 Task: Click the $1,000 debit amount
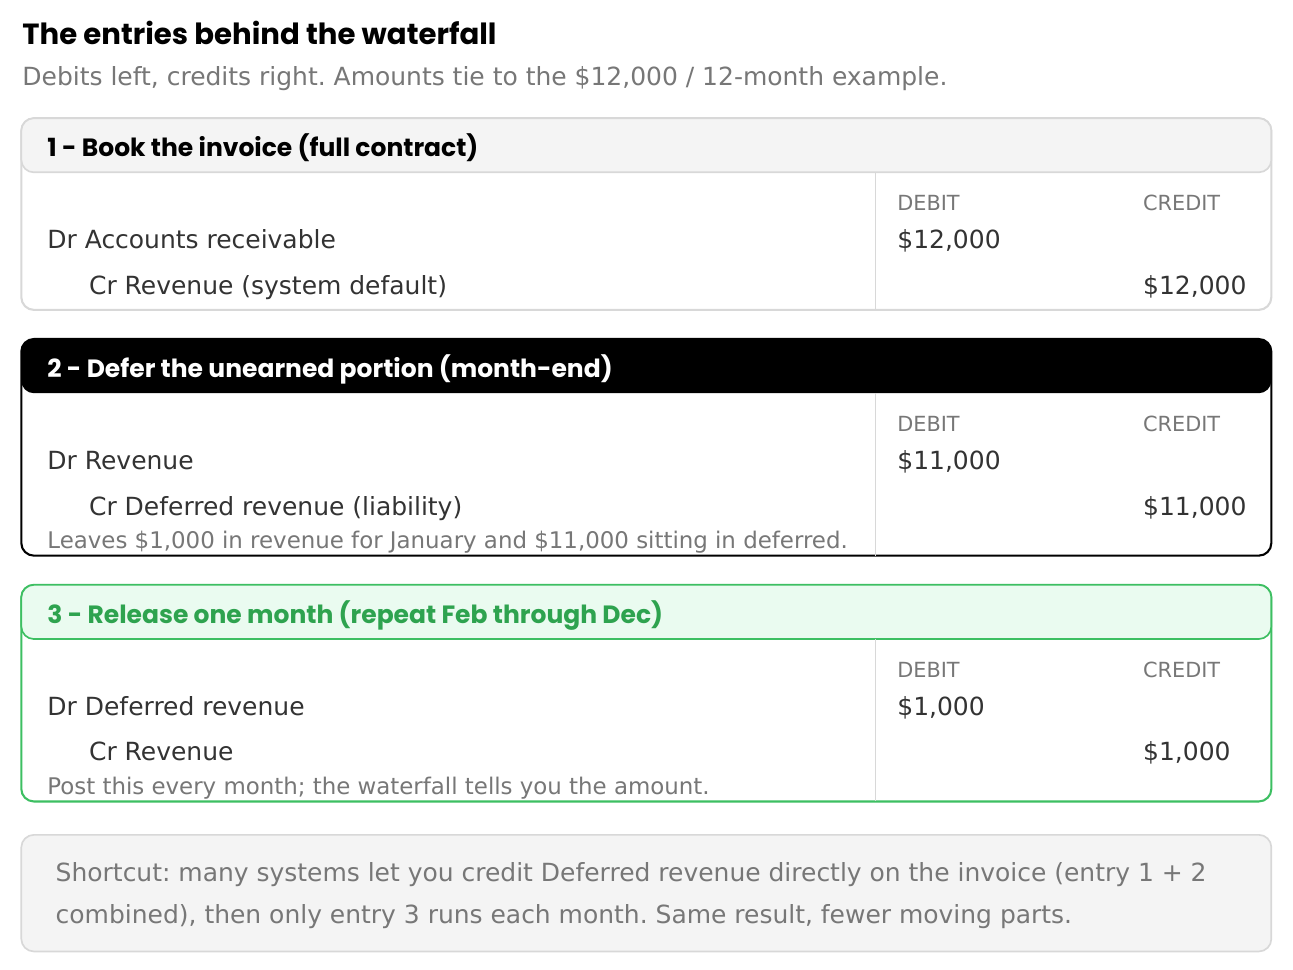pos(941,706)
